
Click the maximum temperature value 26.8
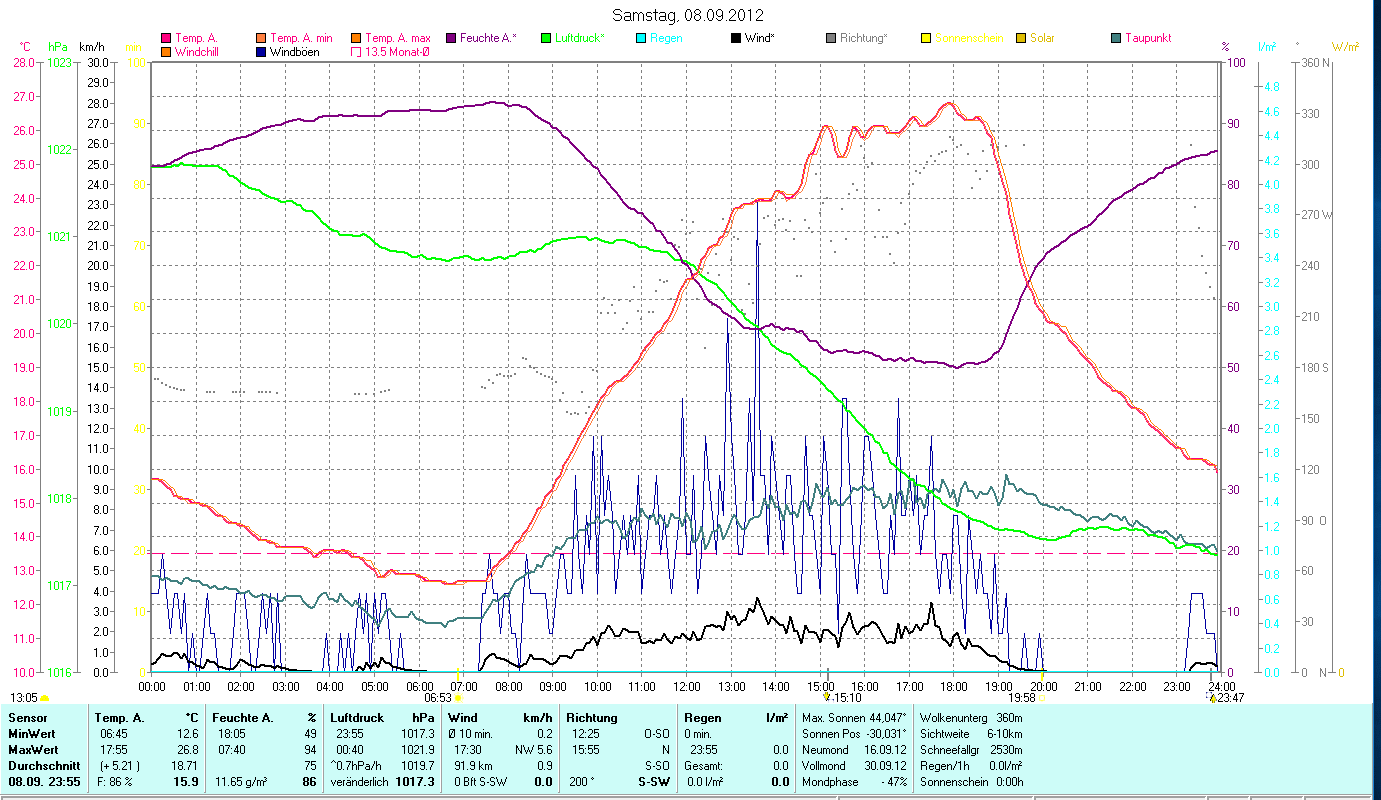(189, 749)
